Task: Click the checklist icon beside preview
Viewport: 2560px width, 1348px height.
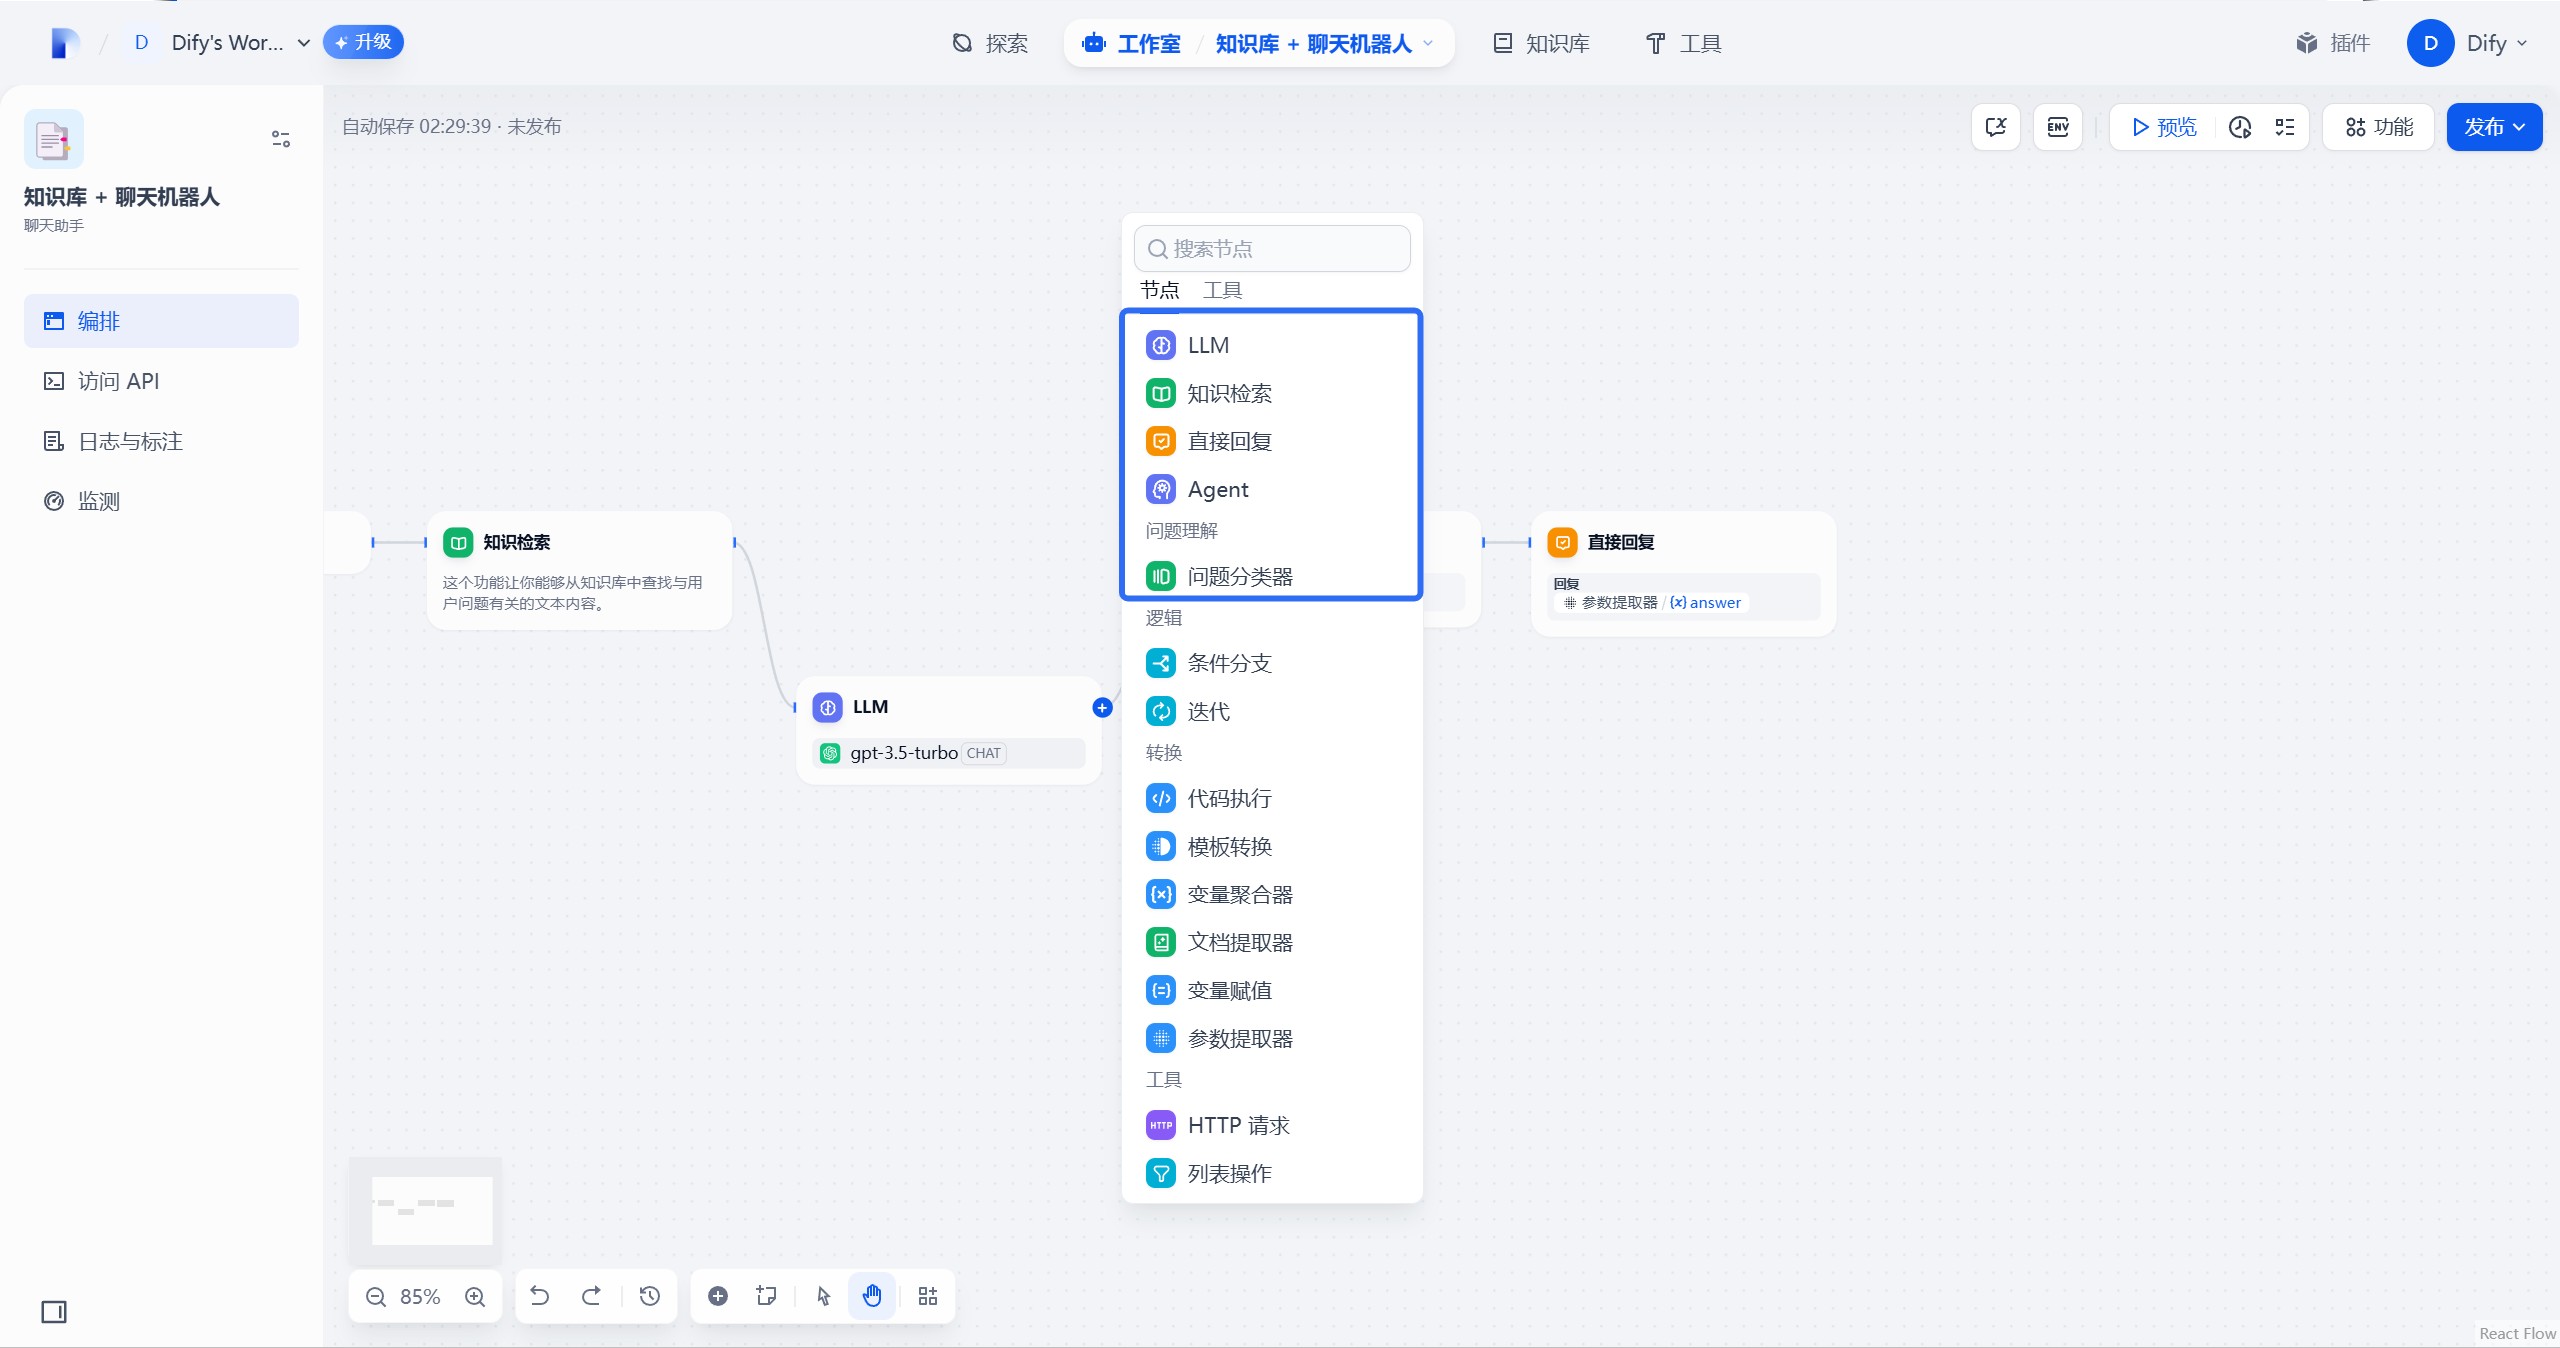Action: (2285, 127)
